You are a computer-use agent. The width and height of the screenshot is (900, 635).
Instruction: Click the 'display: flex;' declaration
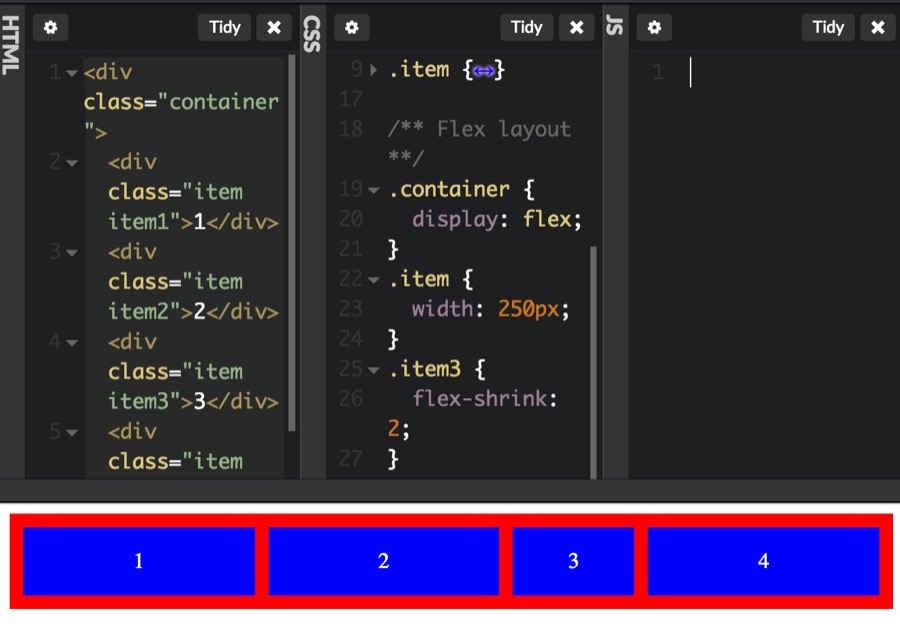496,219
